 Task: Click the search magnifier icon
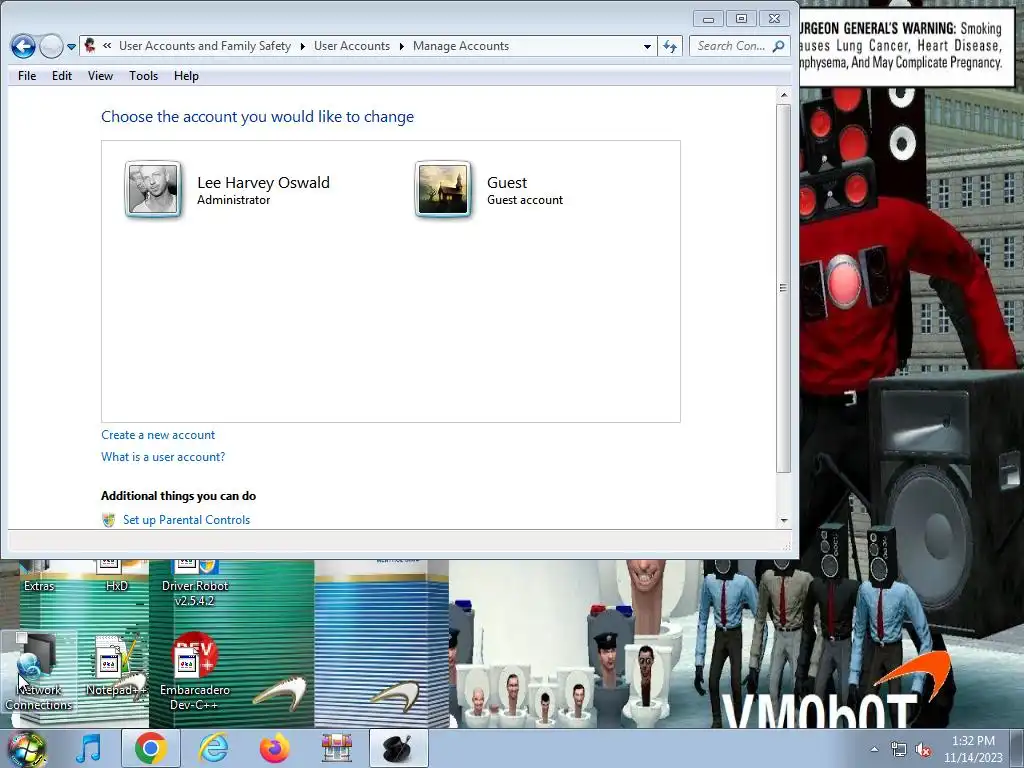tap(778, 46)
